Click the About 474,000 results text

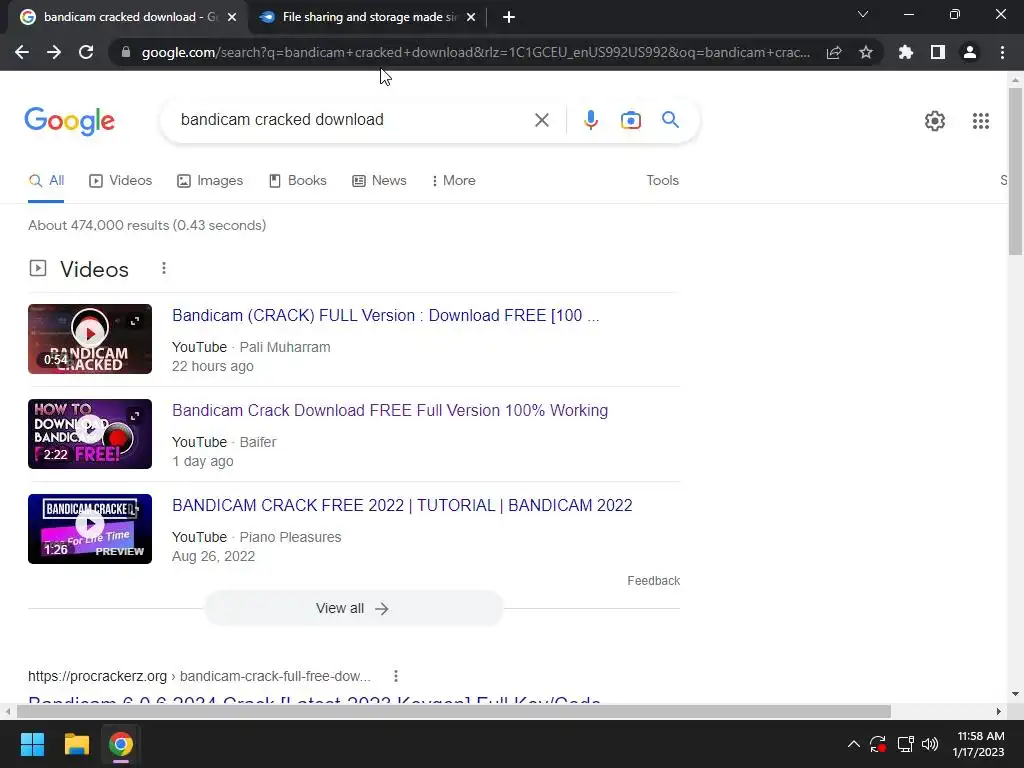(147, 225)
